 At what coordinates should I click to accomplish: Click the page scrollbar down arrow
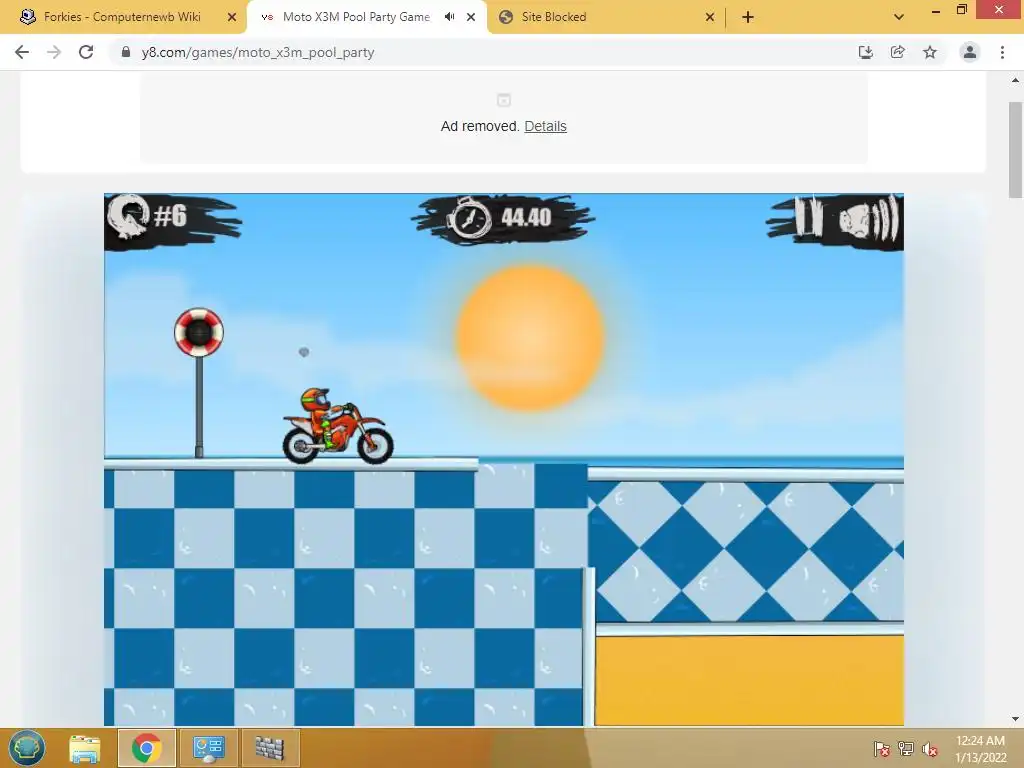(1016, 719)
